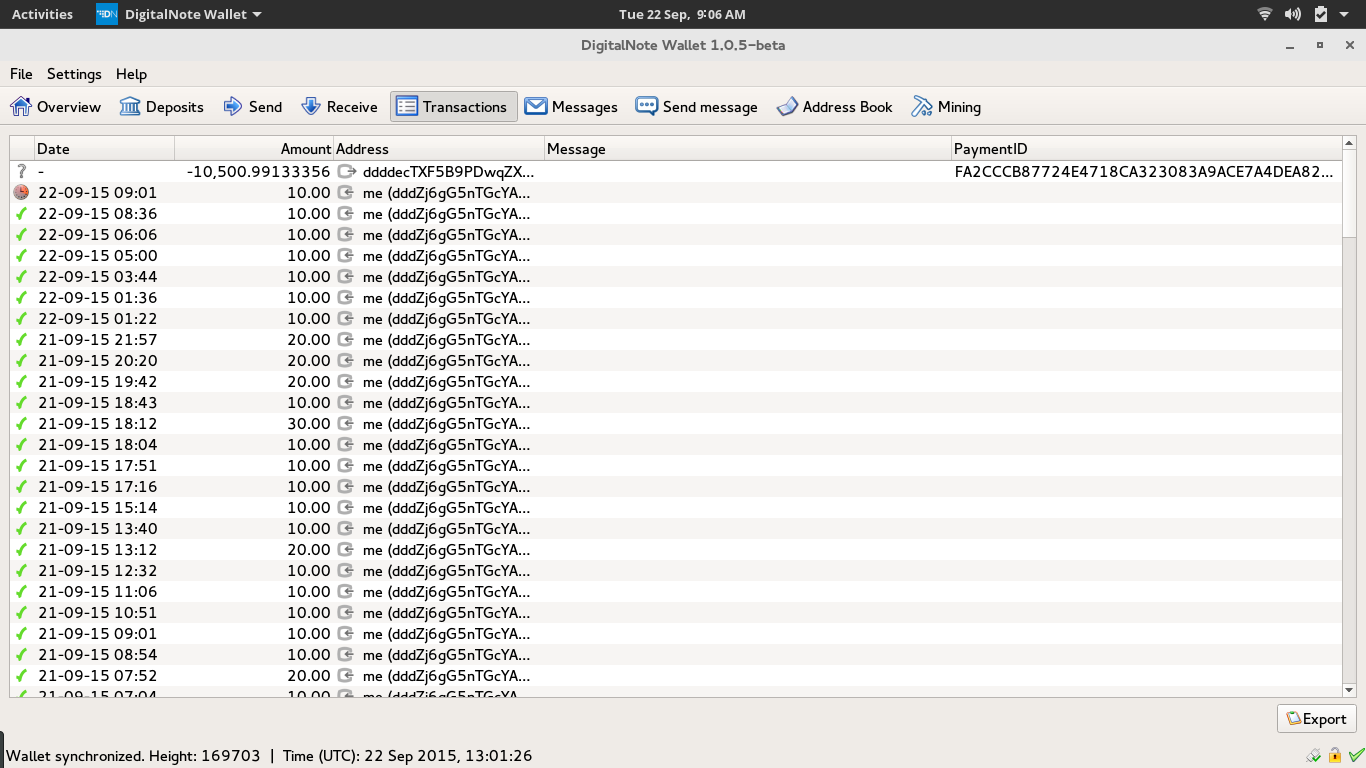Viewport: 1366px width, 768px height.
Task: Select the 21-09-15 09:01 transaction date
Action: click(x=97, y=634)
